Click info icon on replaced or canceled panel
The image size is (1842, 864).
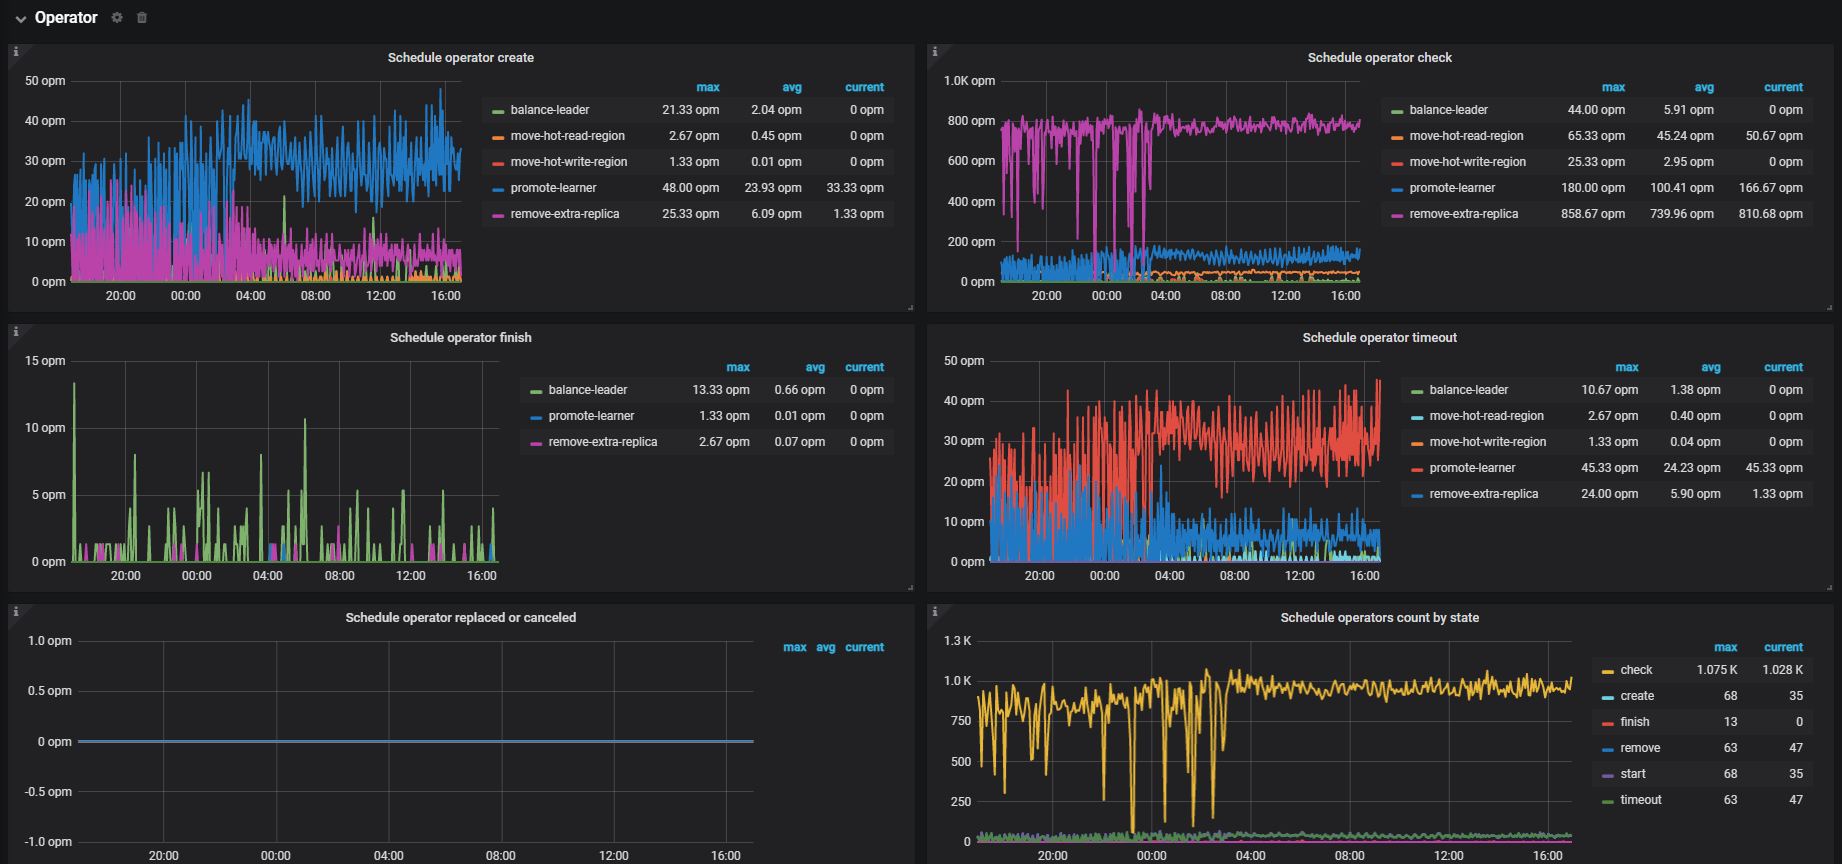(x=16, y=612)
